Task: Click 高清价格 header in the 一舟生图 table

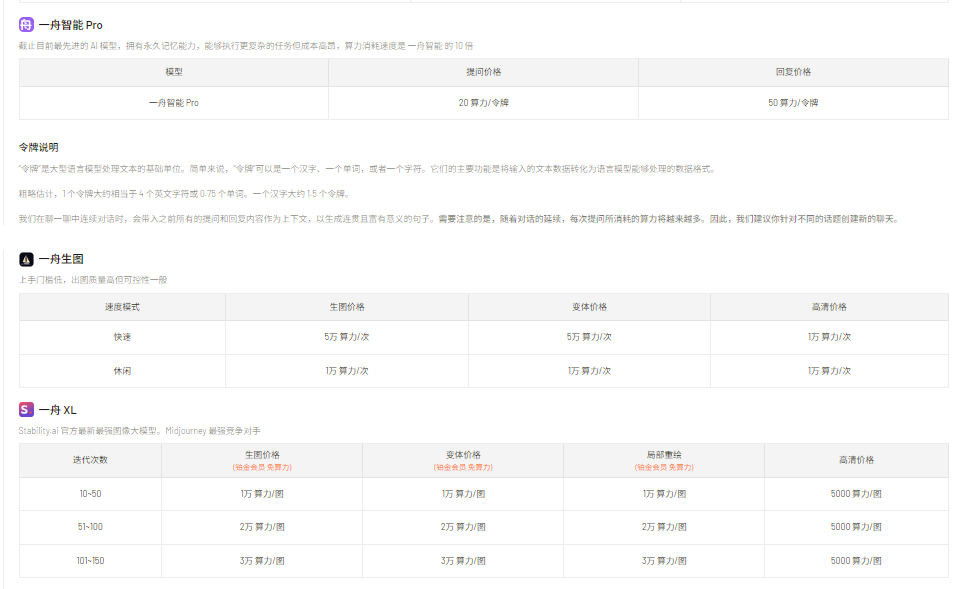Action: pos(829,307)
